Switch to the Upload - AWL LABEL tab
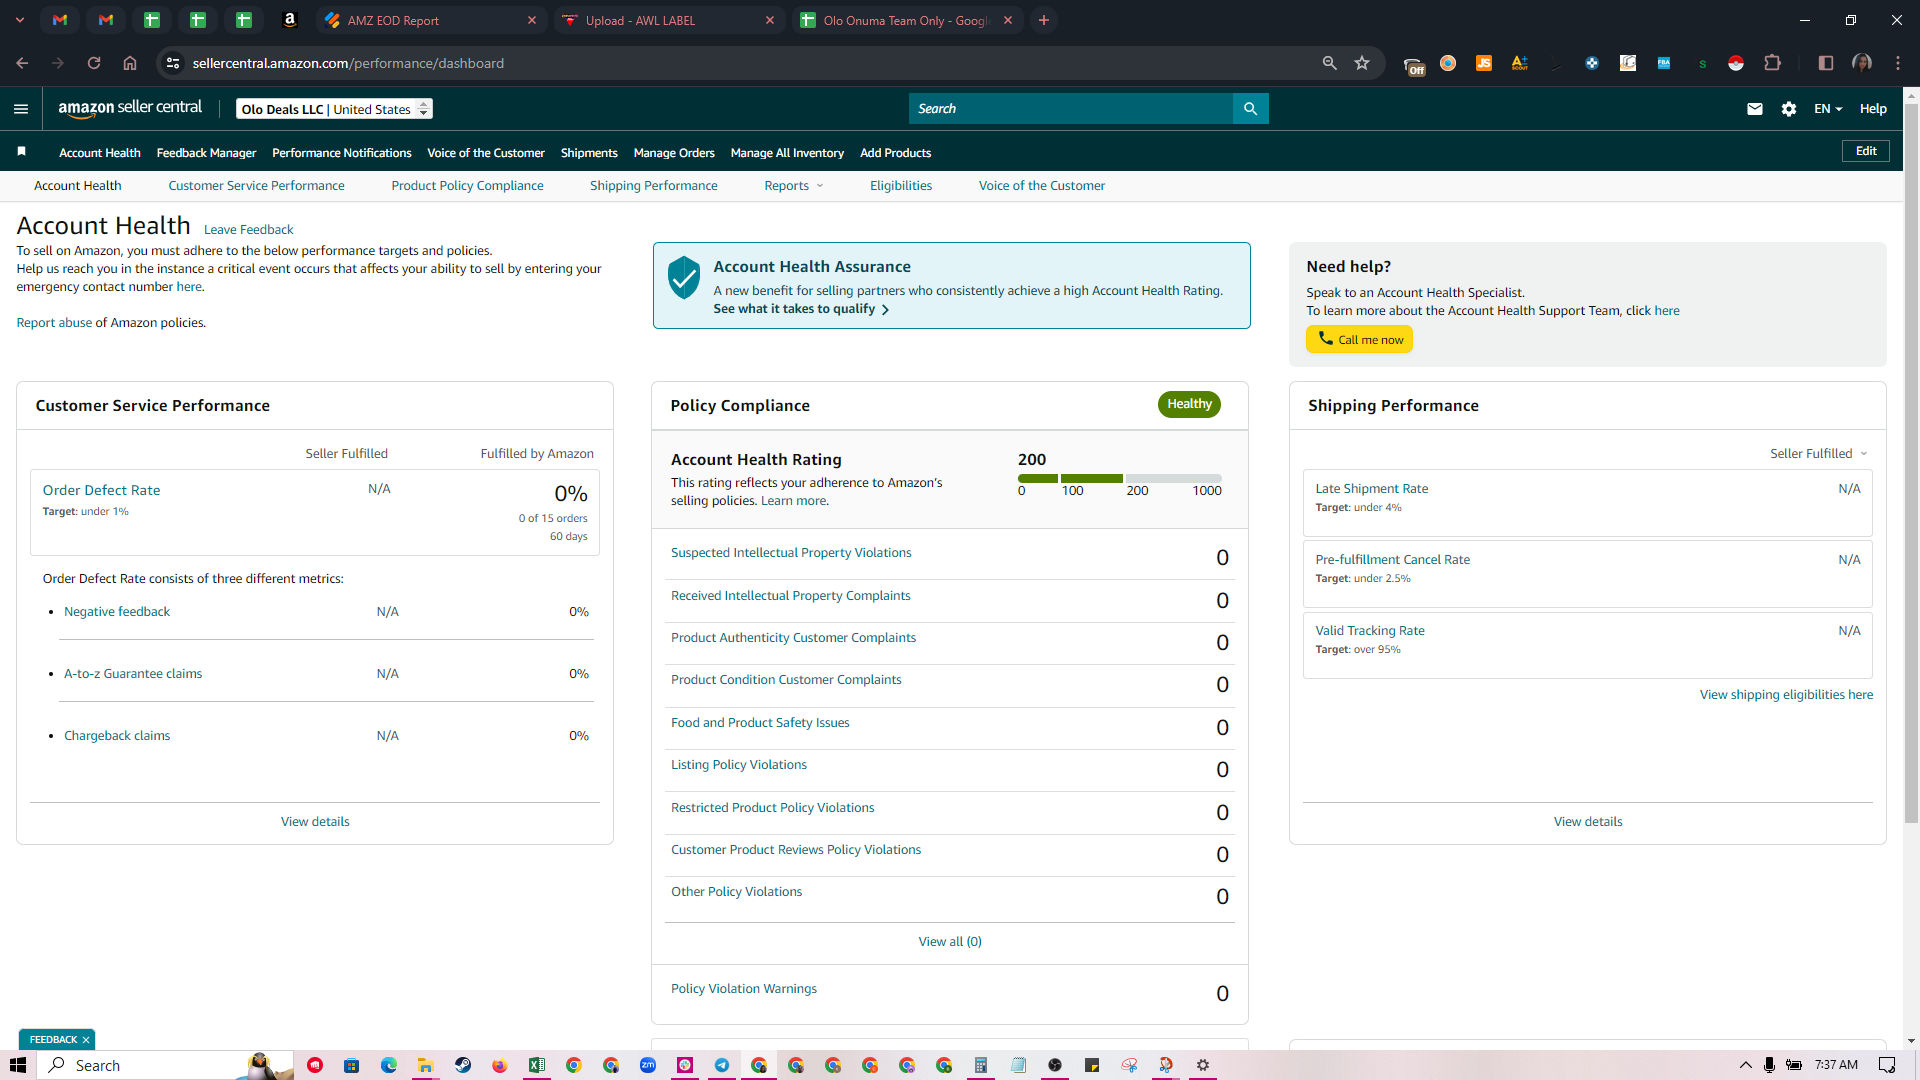Image resolution: width=1920 pixels, height=1080 pixels. (x=669, y=20)
